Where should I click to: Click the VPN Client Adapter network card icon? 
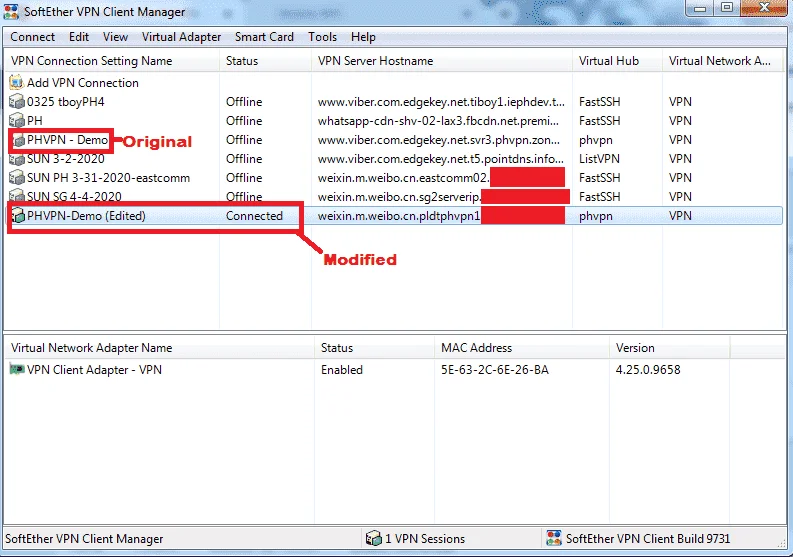click(17, 370)
